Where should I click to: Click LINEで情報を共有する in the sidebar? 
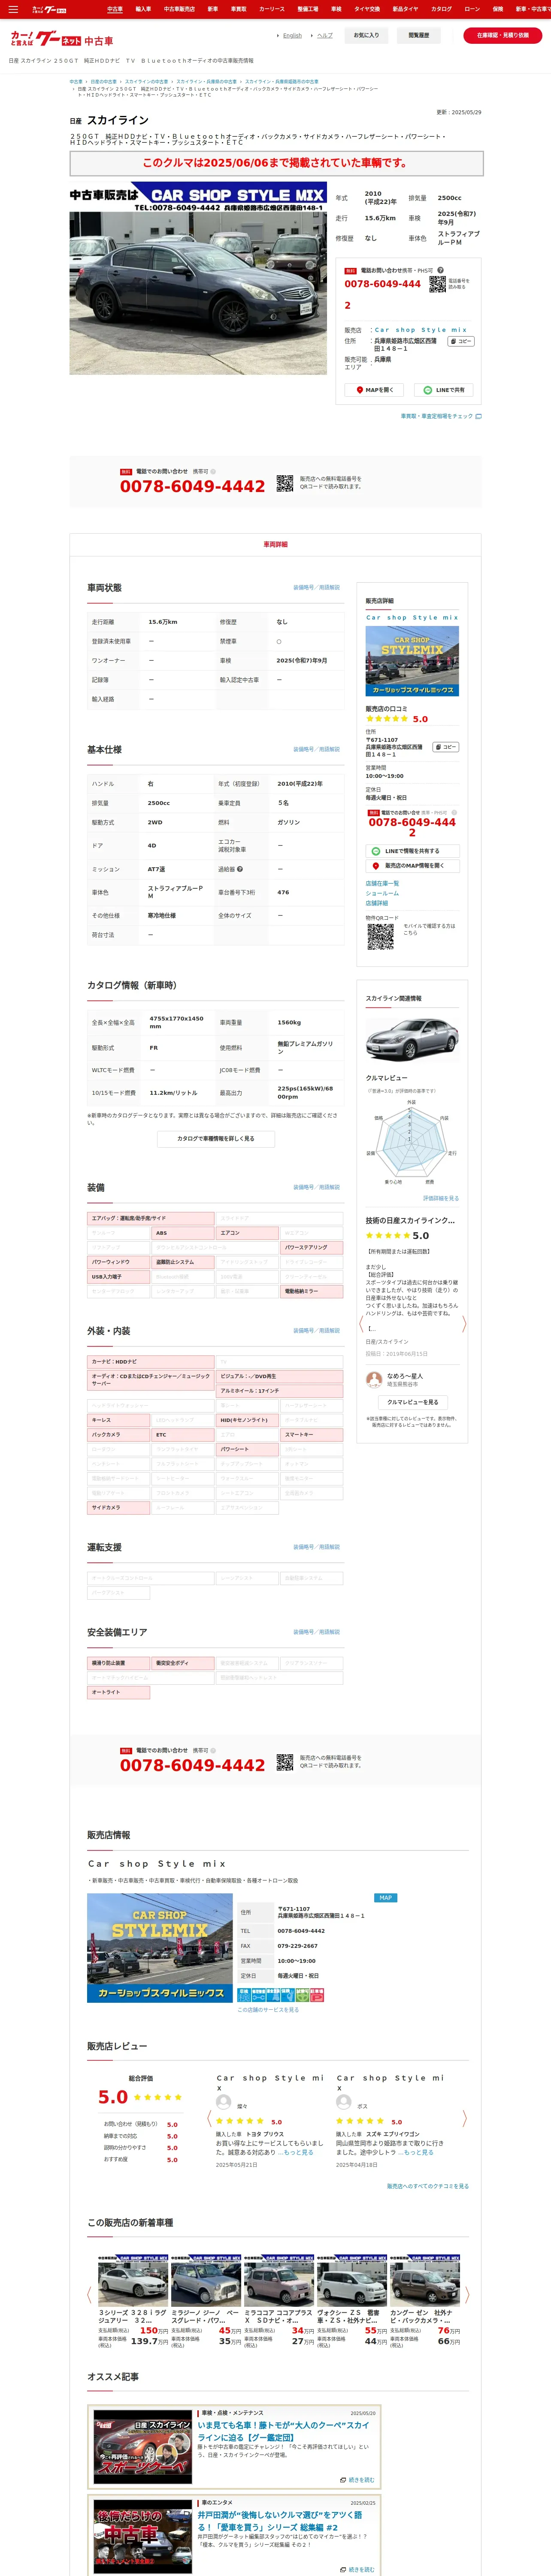point(412,851)
